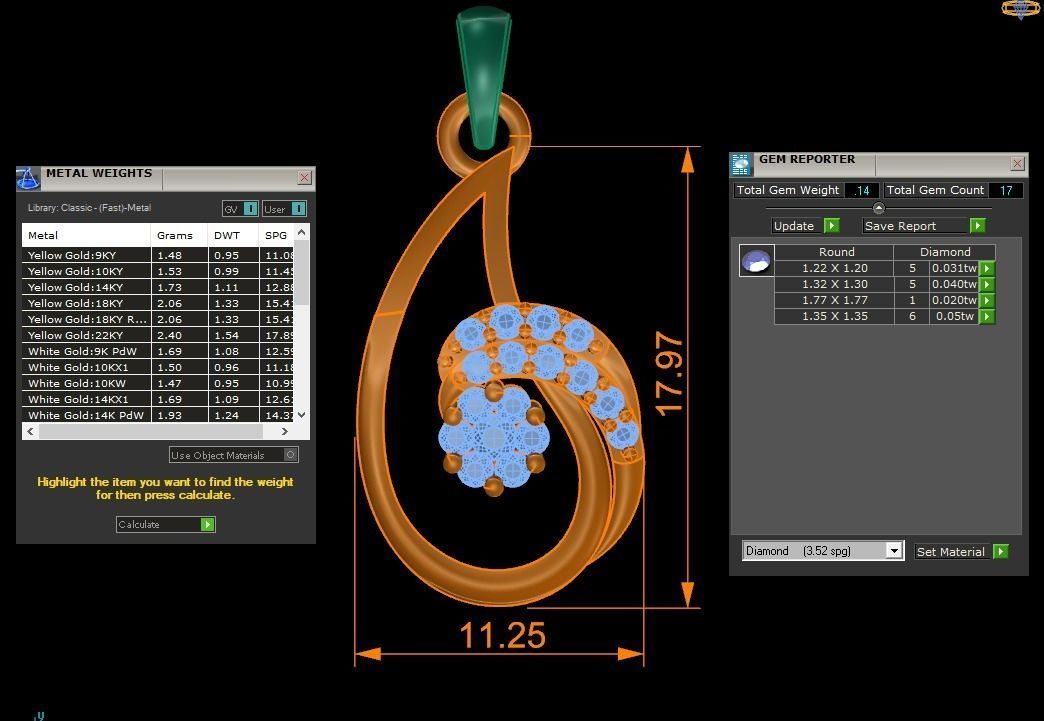1044x721 pixels.
Task: Click the DWT column header
Action: (233, 235)
